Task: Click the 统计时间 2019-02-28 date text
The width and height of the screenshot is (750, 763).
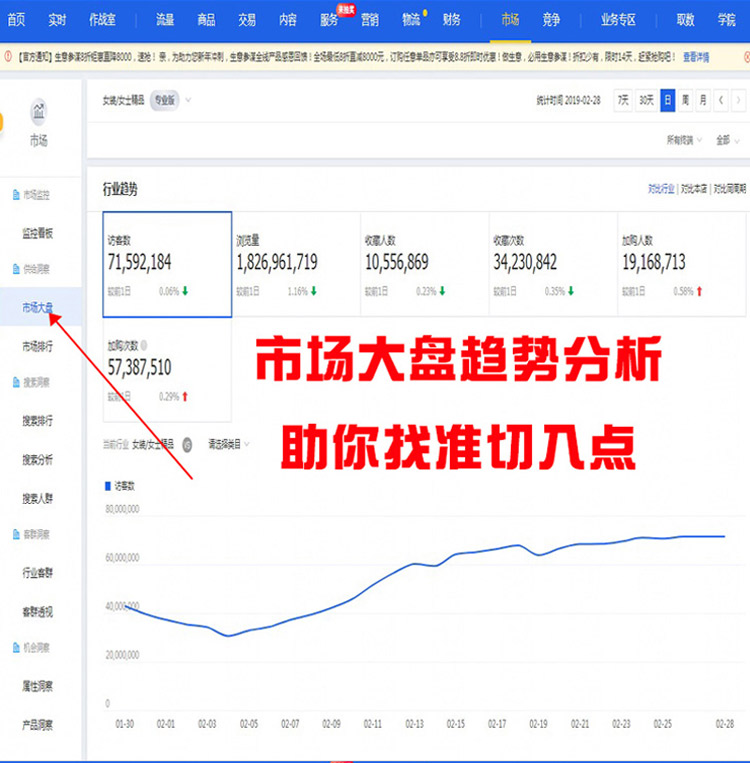Action: coord(568,100)
